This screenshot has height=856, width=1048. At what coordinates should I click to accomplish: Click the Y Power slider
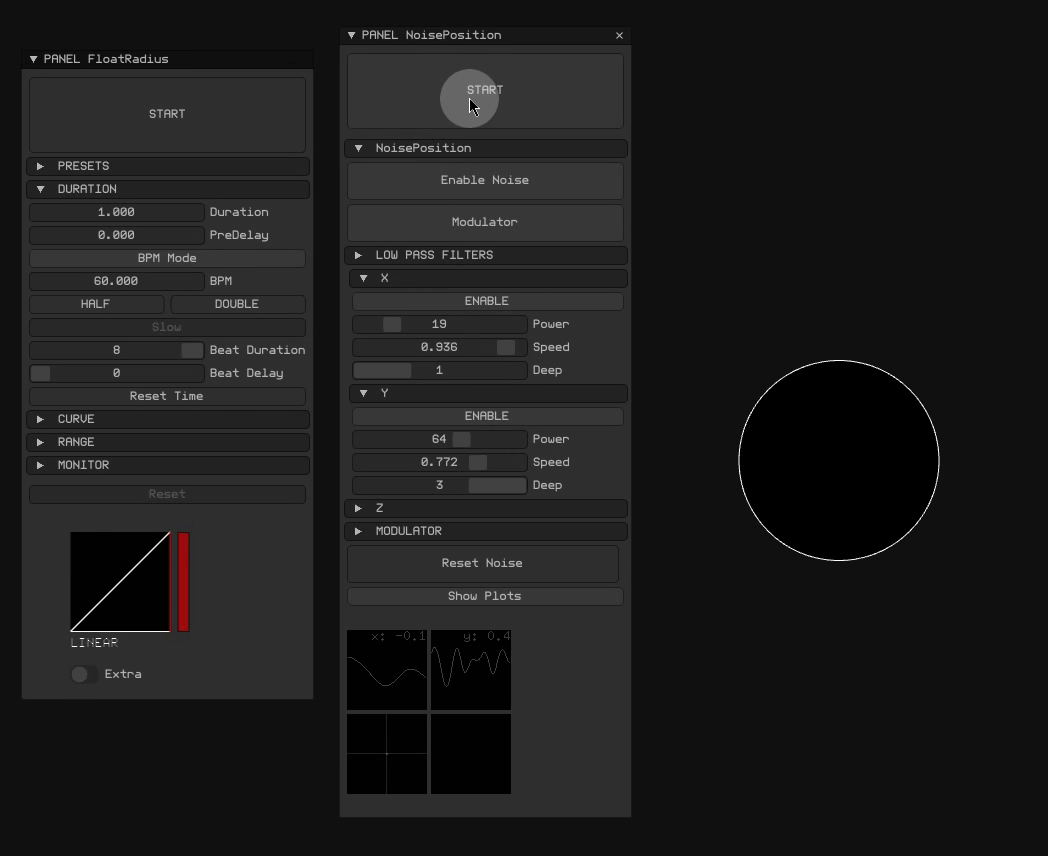click(x=439, y=439)
